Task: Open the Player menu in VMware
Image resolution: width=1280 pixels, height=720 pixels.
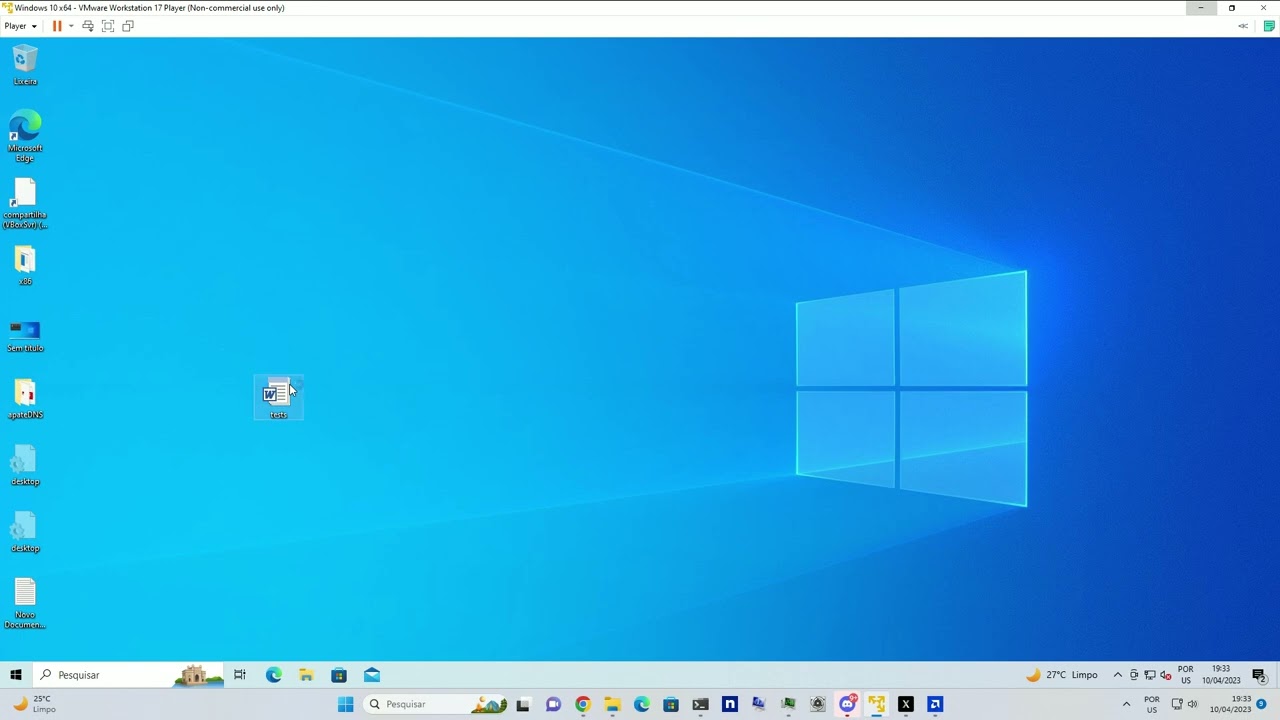Action: [x=20, y=26]
